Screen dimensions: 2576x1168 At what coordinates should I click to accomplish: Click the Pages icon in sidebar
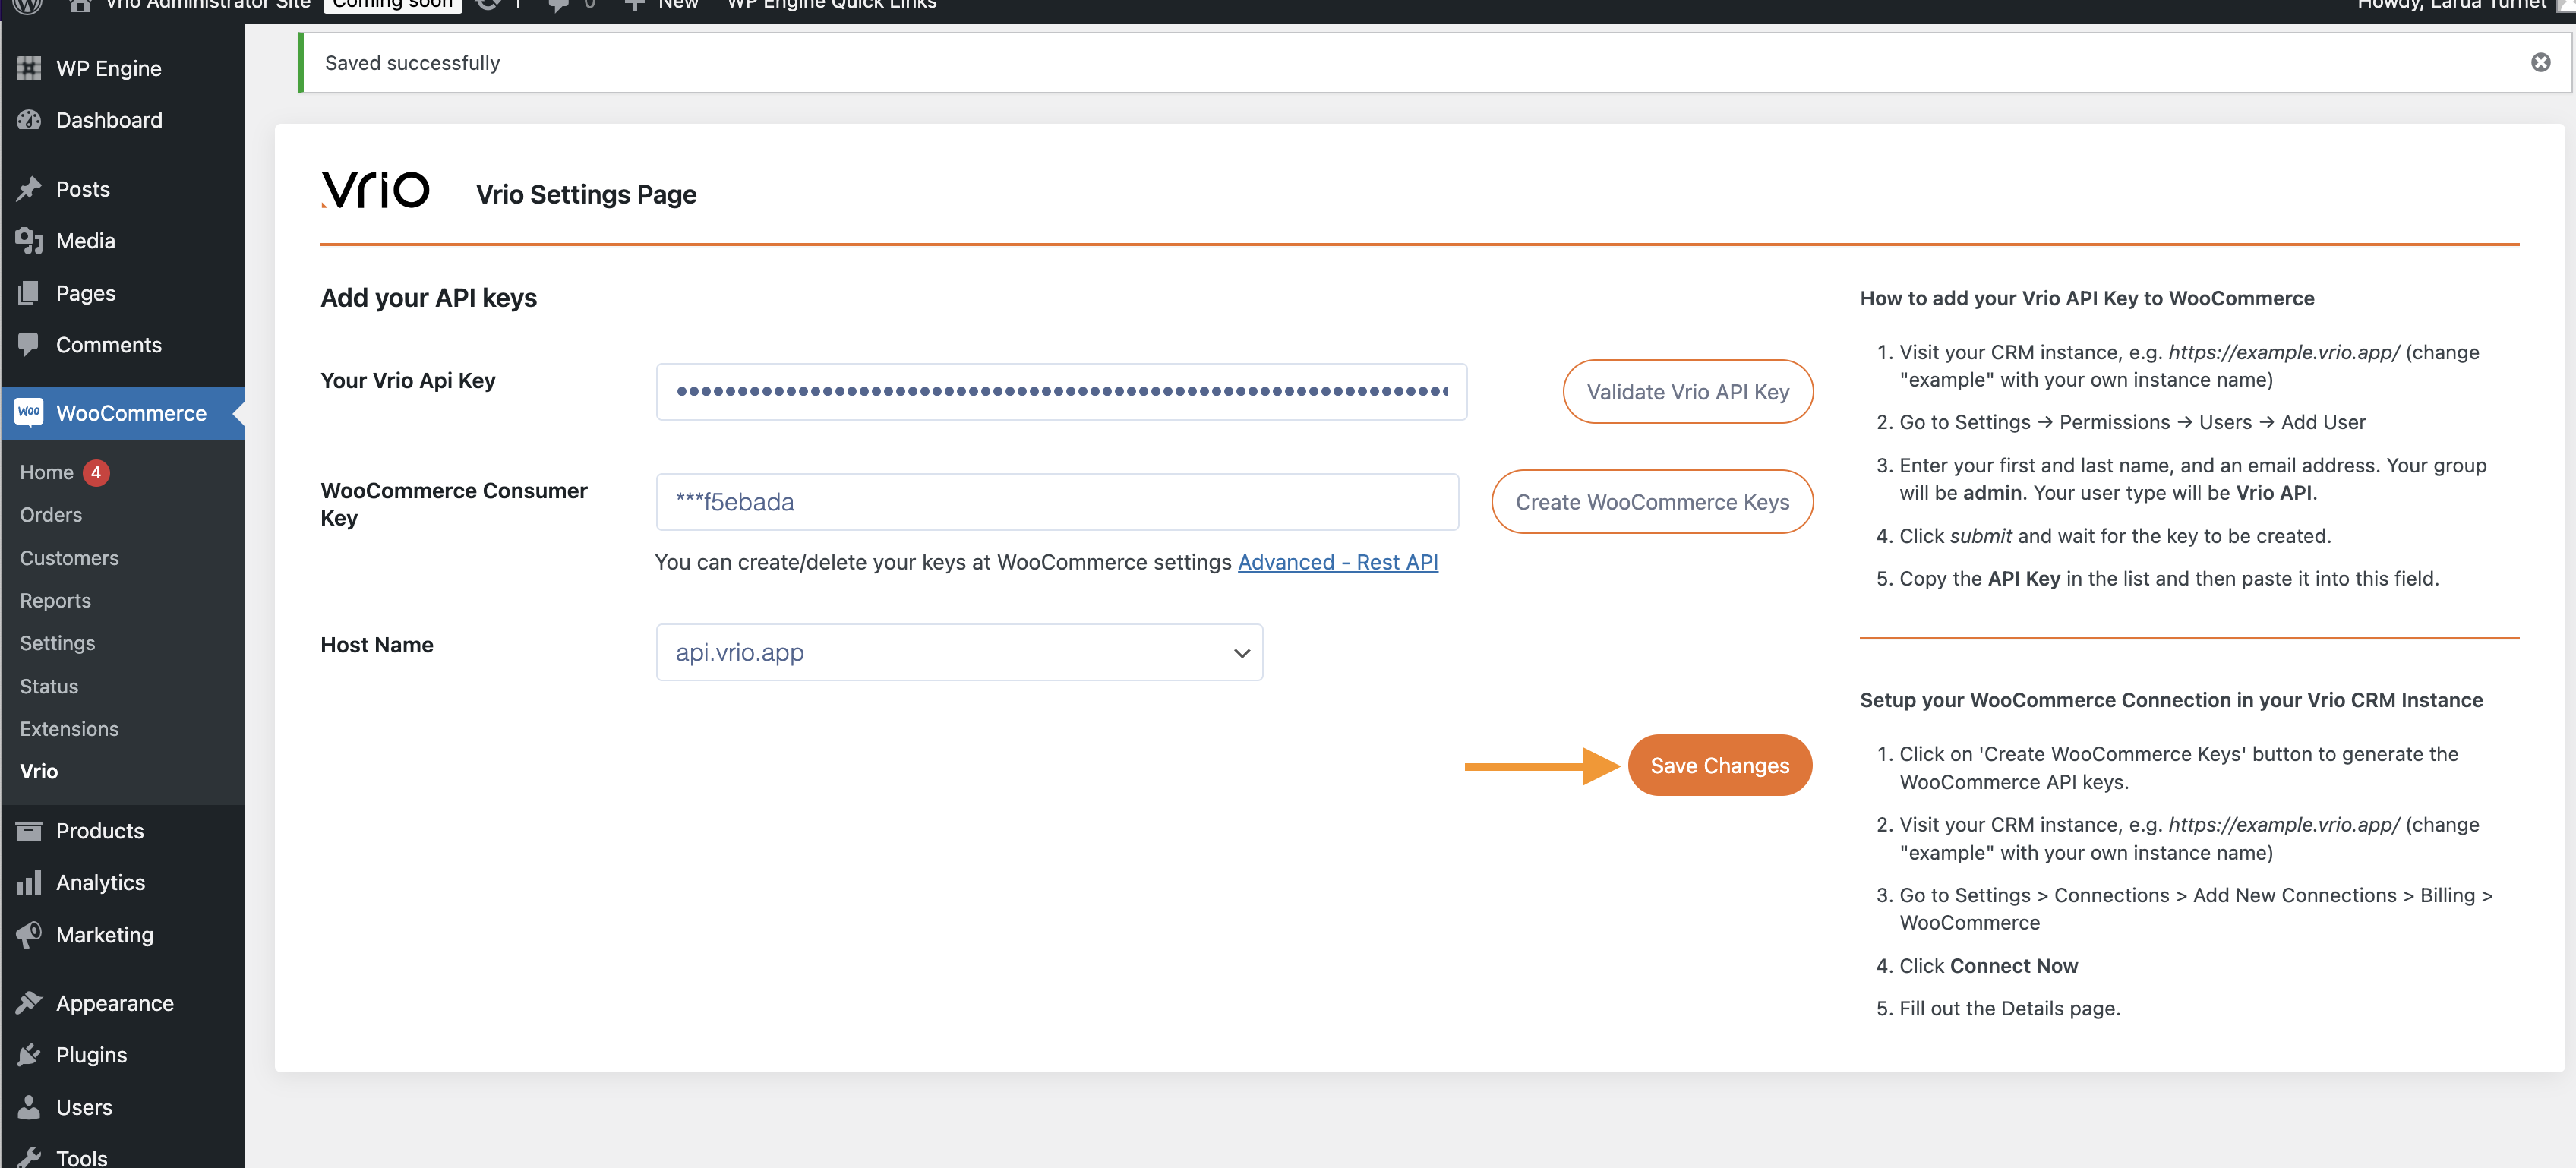pos(29,293)
